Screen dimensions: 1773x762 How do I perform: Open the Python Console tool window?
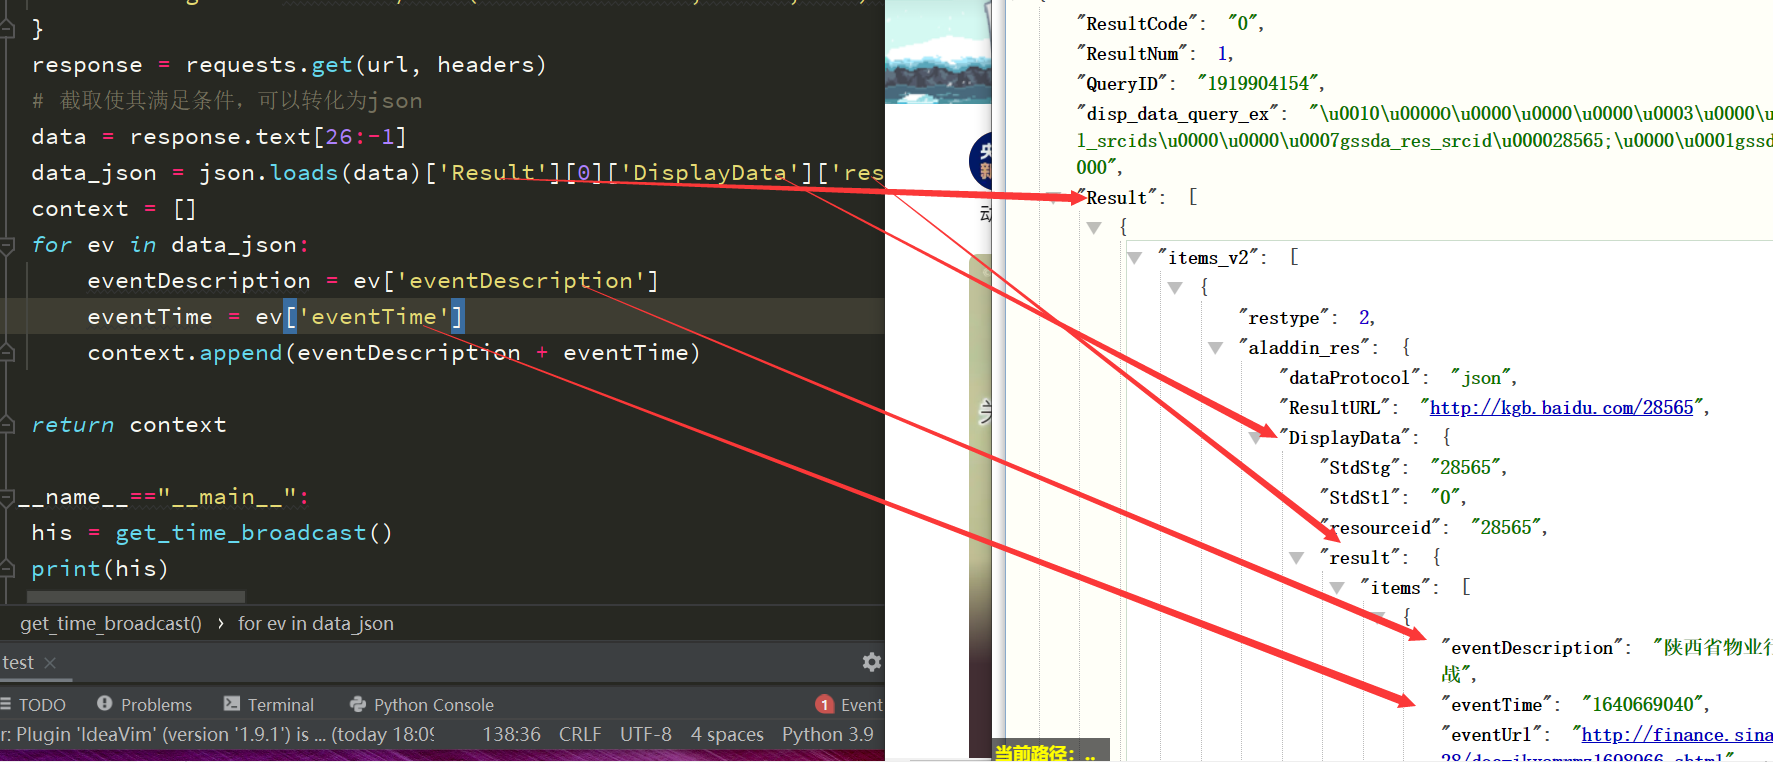coord(421,705)
